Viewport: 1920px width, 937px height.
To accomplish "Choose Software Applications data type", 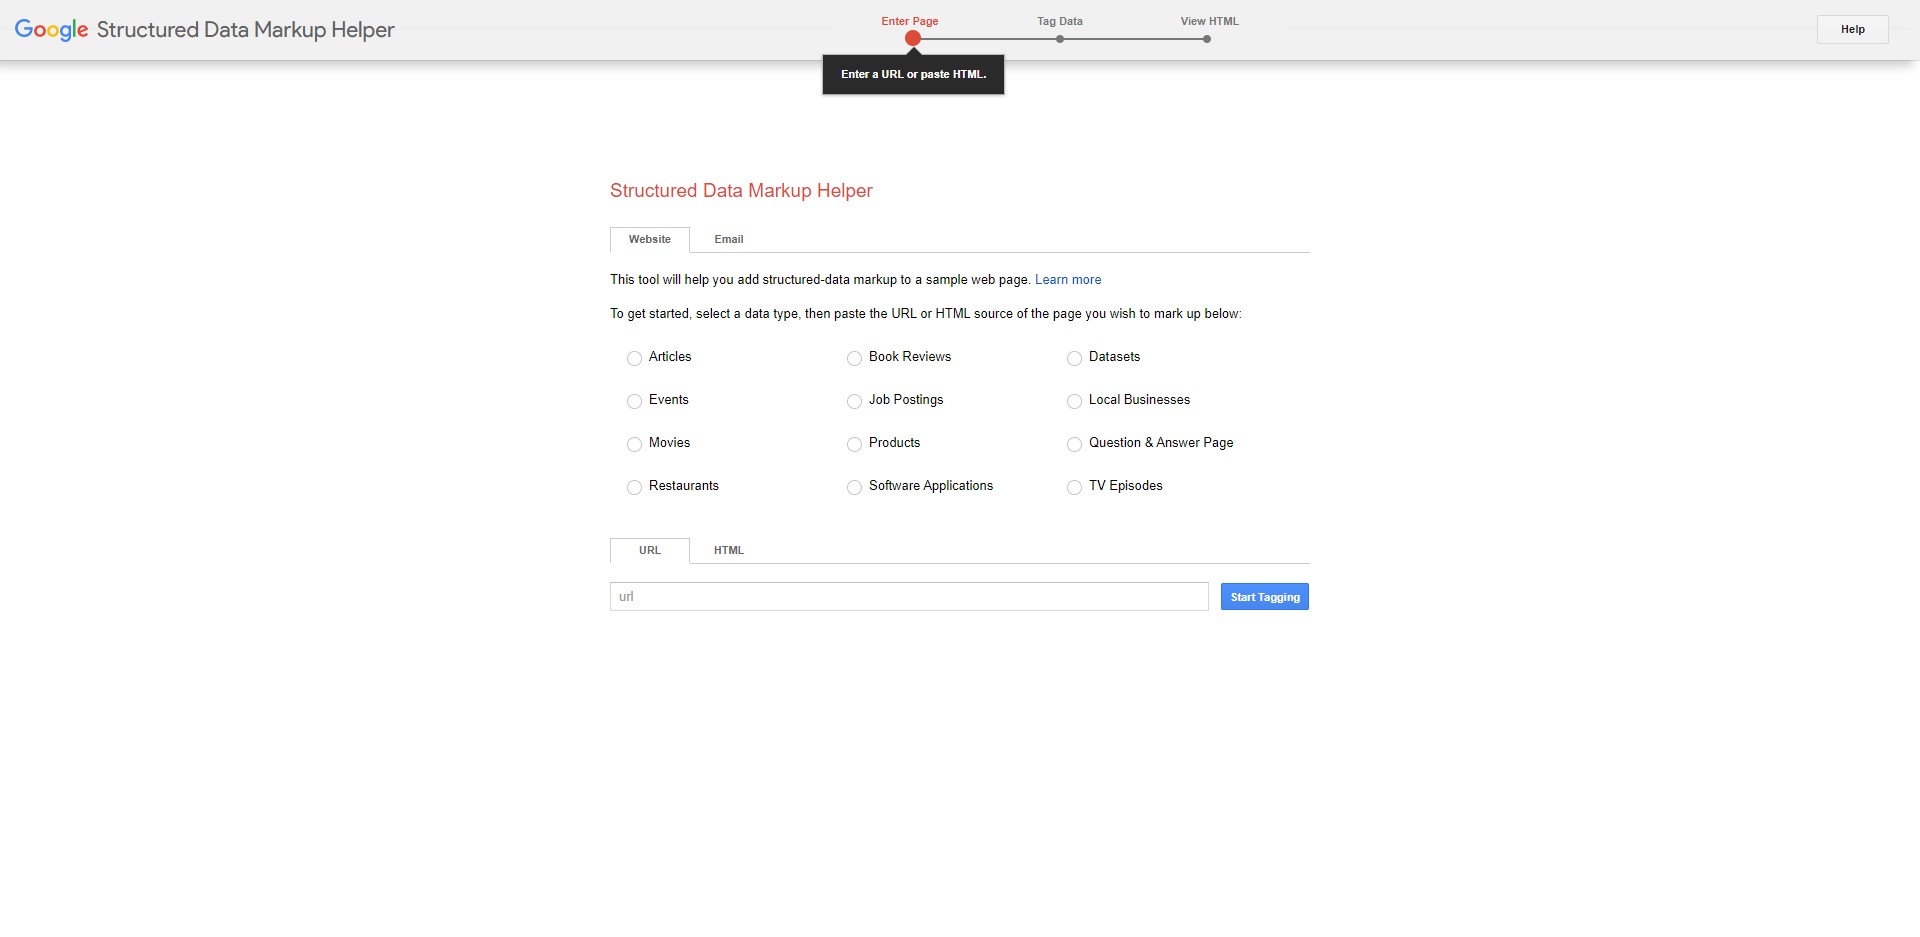I will [x=854, y=487].
